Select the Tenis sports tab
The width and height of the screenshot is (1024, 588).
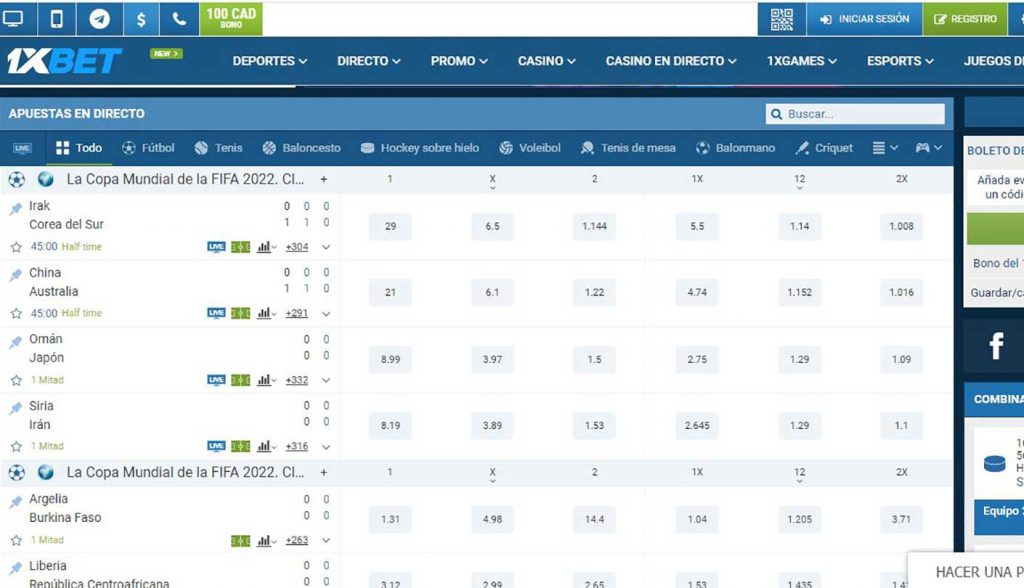[x=218, y=148]
